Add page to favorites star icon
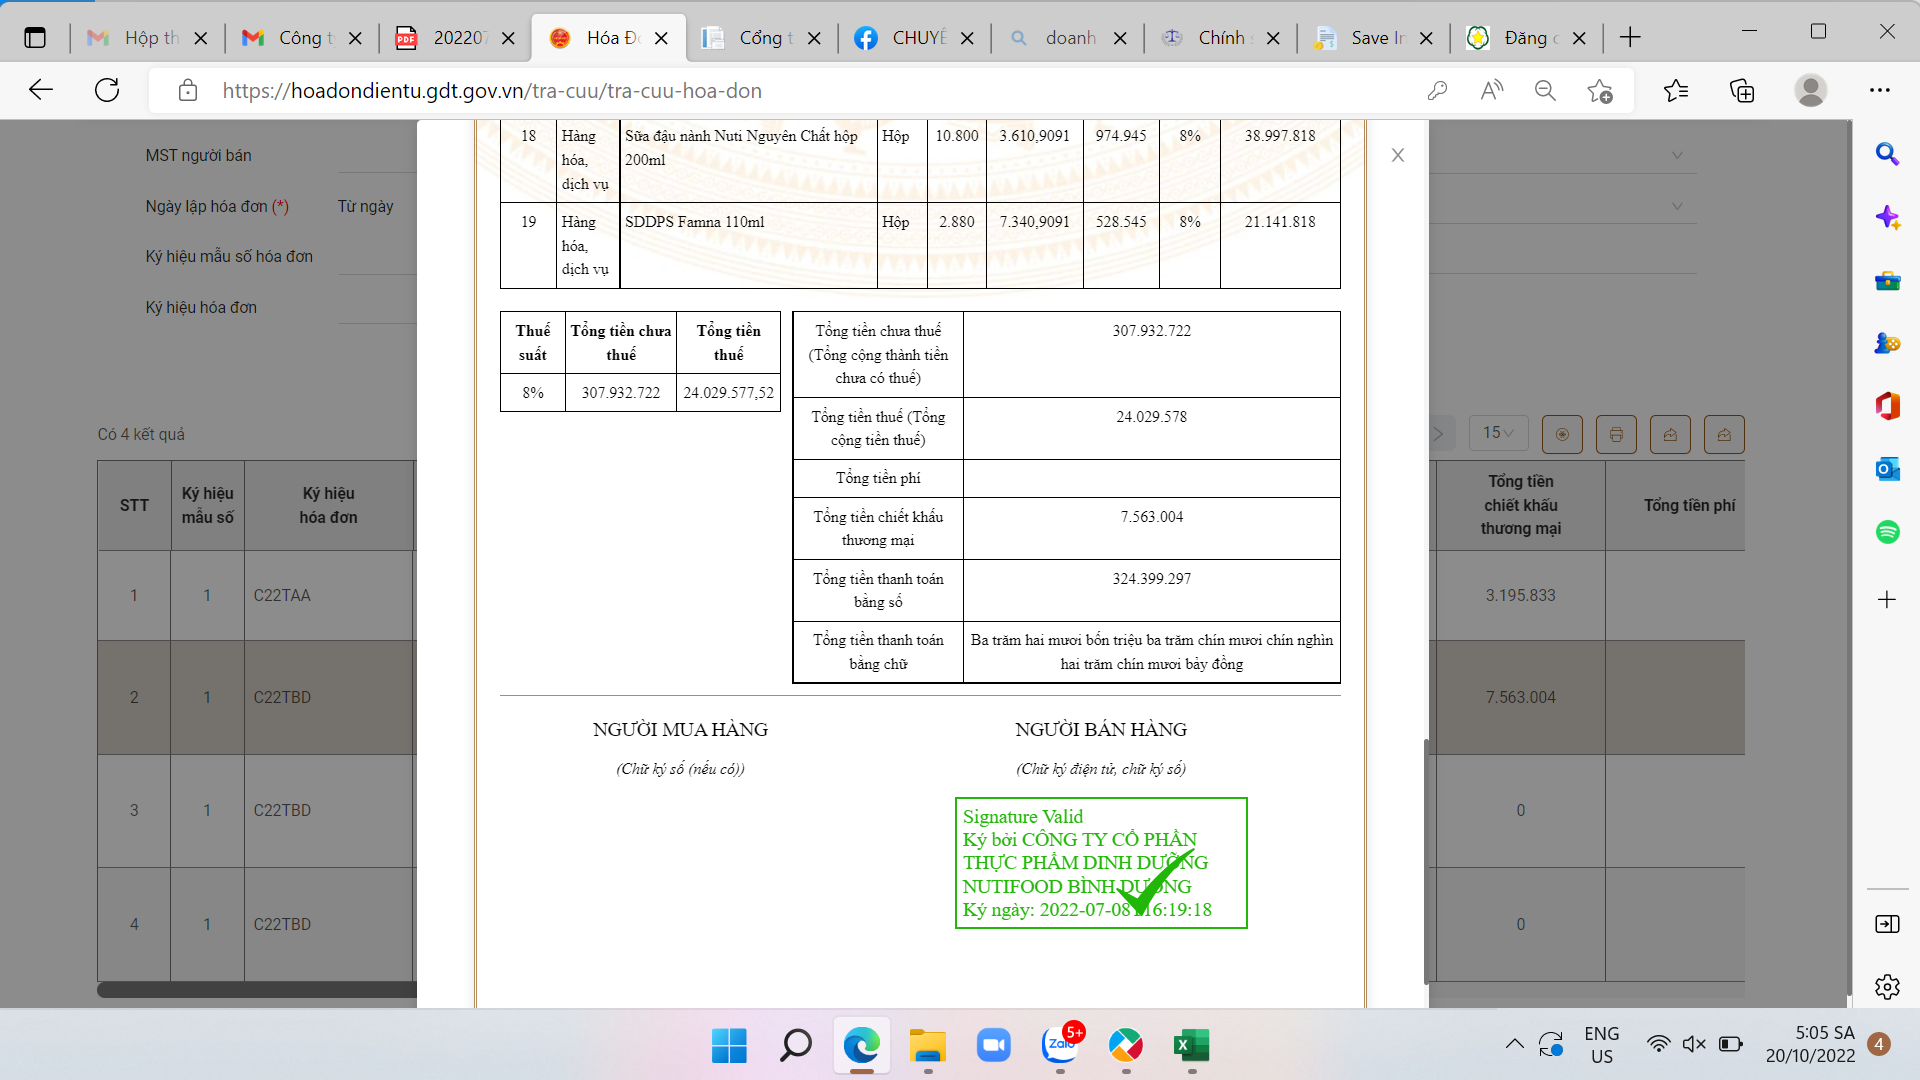This screenshot has width=1920, height=1080. pyautogui.click(x=1599, y=91)
